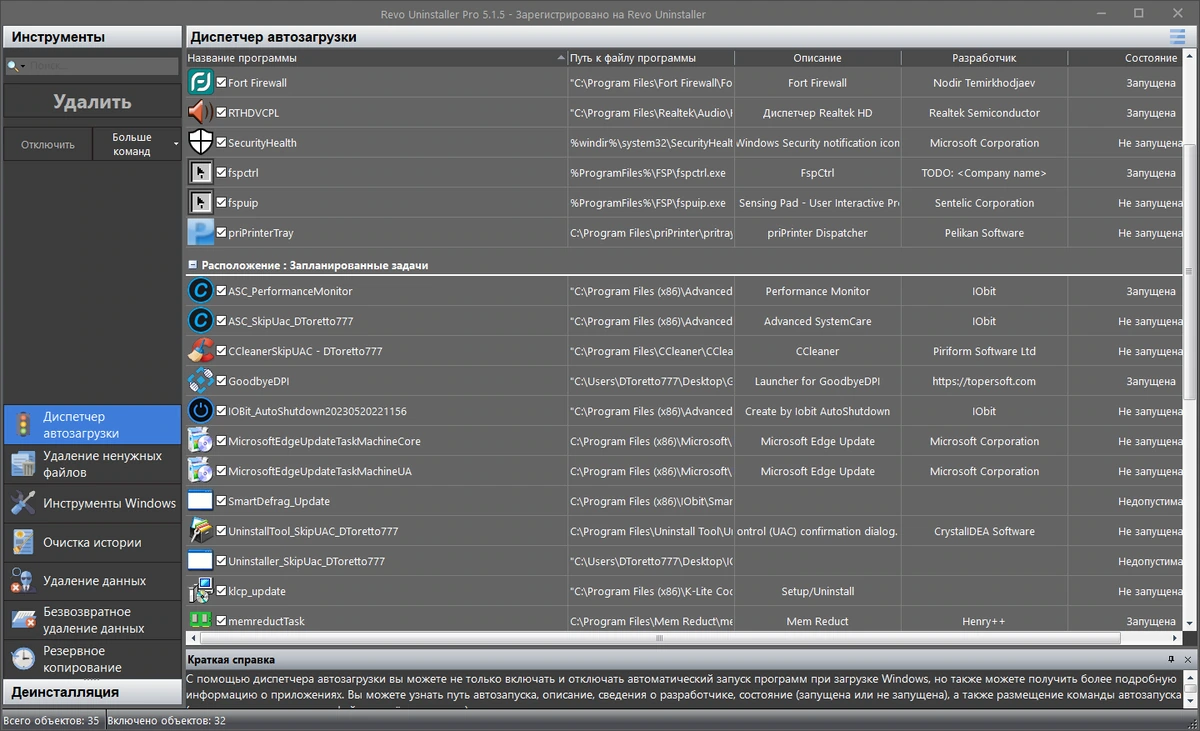
Task: Uncheck the RTHDVCPL checkbox
Action: (221, 113)
